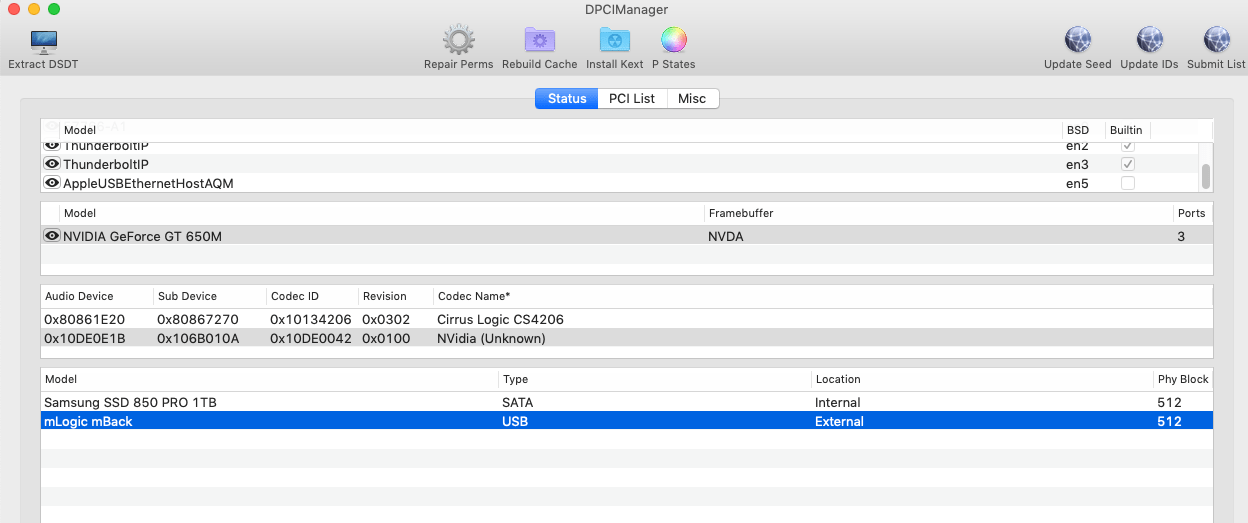Toggle eye icon for ThunderboltIP en3
1248x523 pixels.
[x=52, y=164]
